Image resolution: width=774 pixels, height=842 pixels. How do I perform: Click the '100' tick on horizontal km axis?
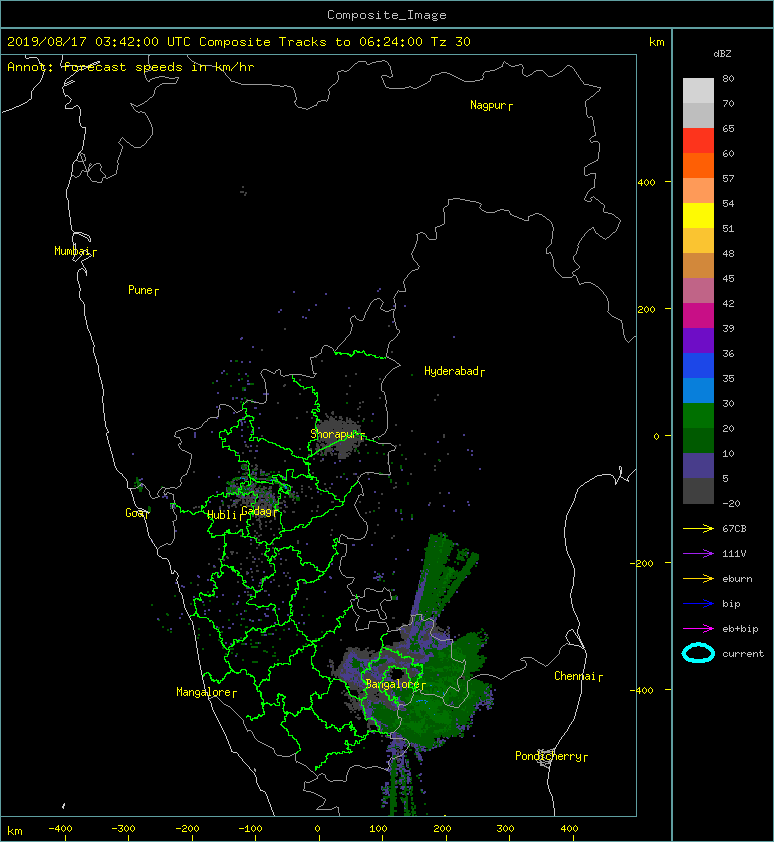click(x=379, y=829)
